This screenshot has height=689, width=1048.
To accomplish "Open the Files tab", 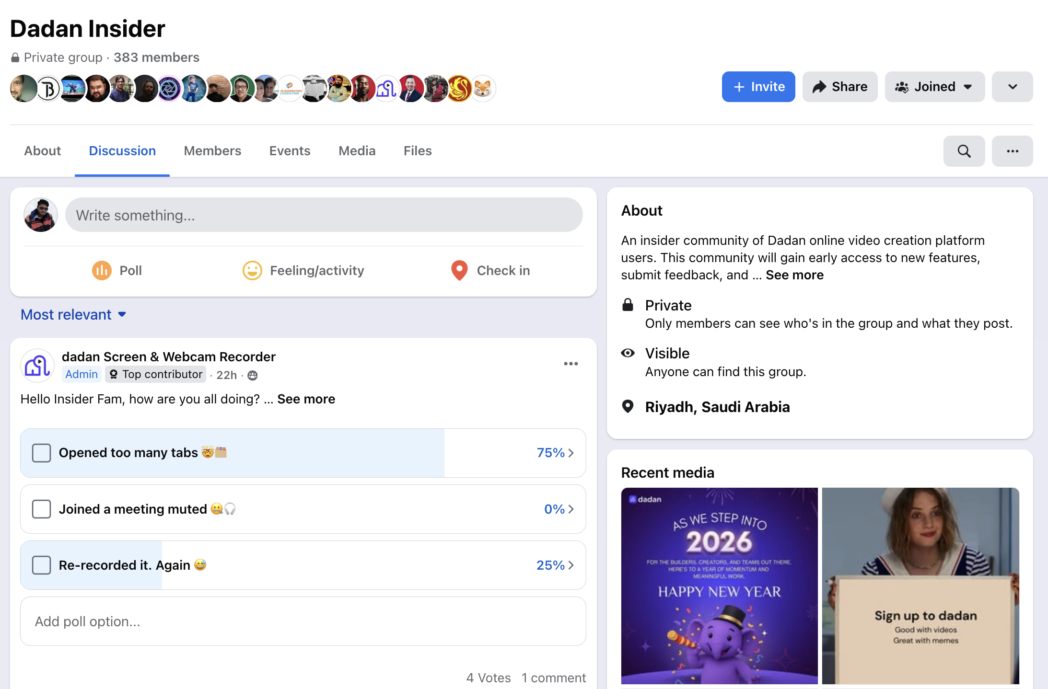I will coord(417,151).
